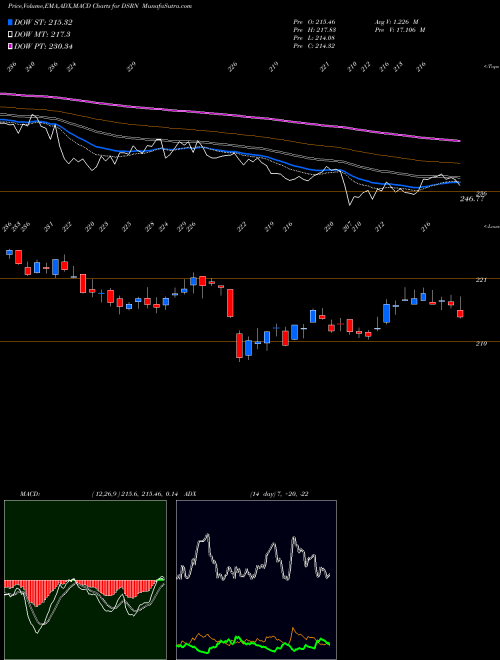Click the 'Pre H: 217.53' value
Viewport: 500px width, 660px height.
click(314, 30)
